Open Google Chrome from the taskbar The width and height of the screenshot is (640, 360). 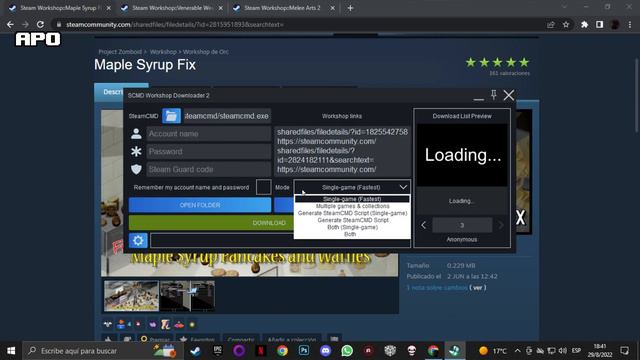tap(282, 351)
